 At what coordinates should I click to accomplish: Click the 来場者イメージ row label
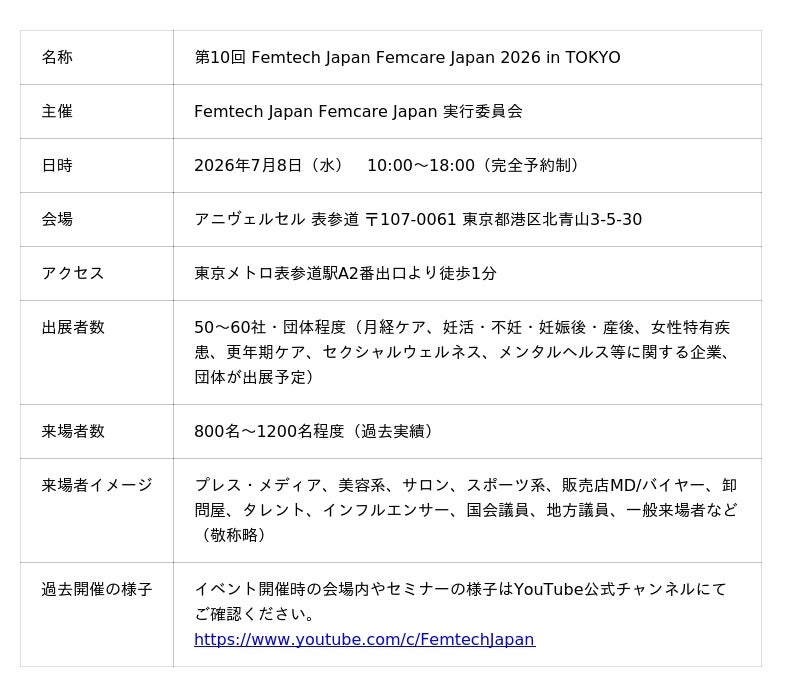[96, 485]
